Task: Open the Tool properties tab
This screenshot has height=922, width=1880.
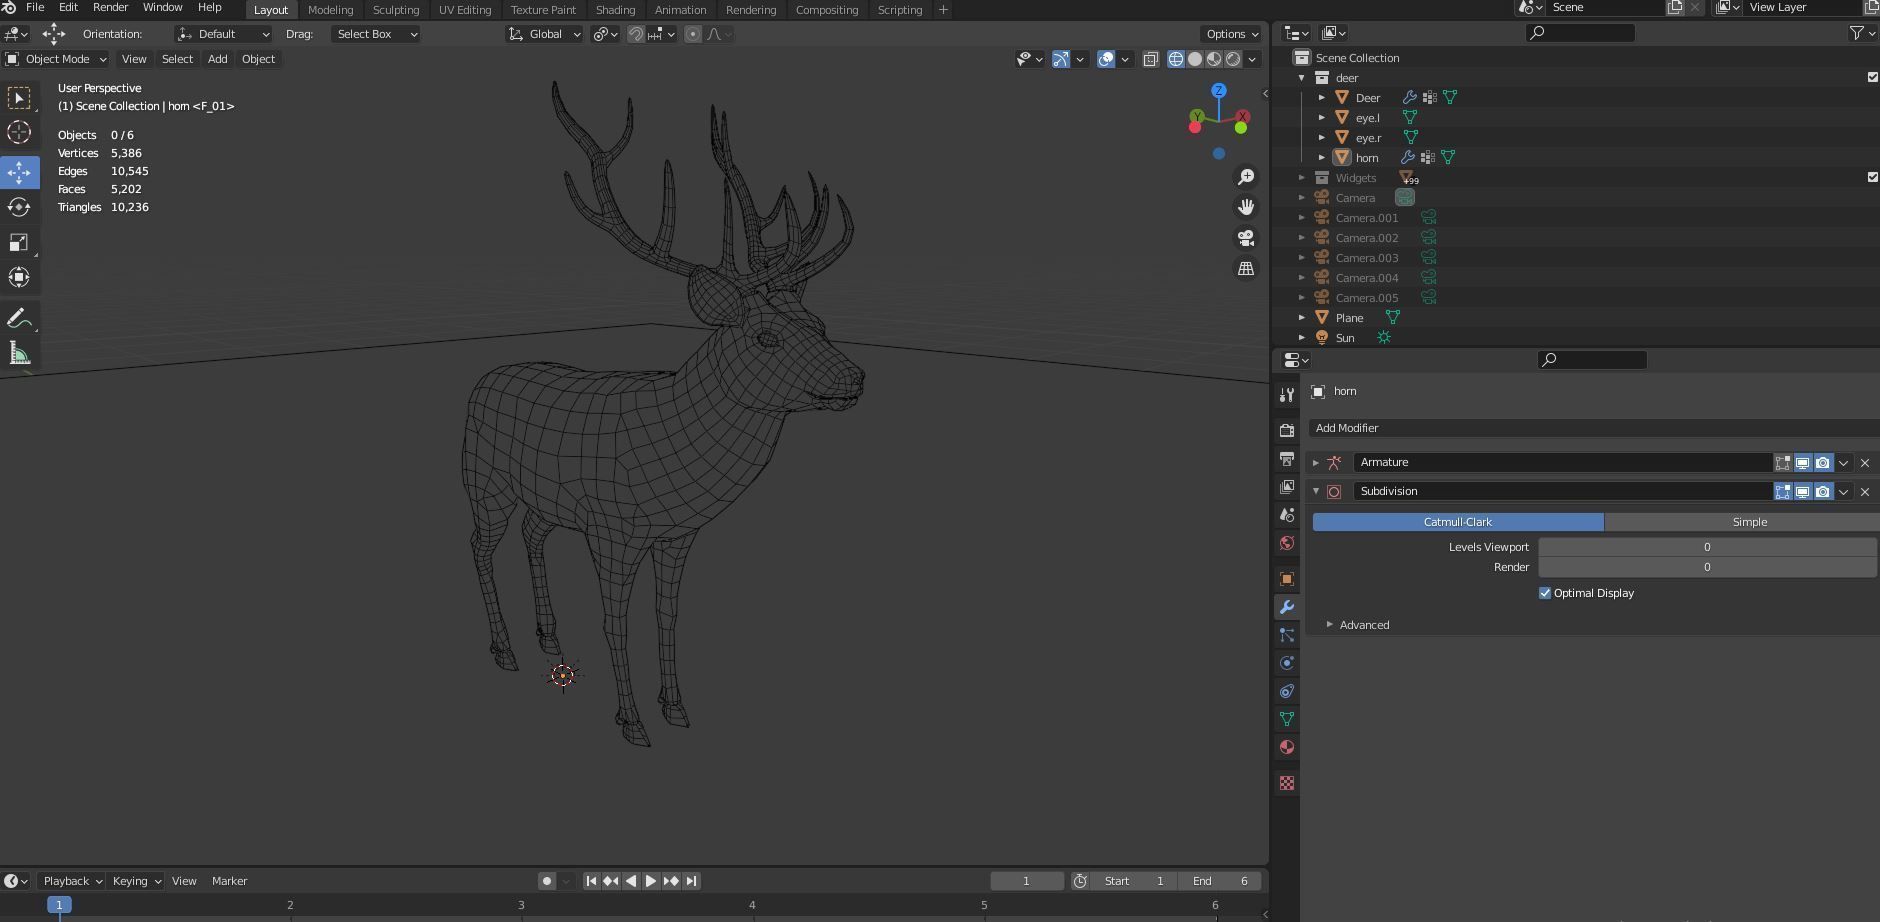Action: [x=1287, y=396]
